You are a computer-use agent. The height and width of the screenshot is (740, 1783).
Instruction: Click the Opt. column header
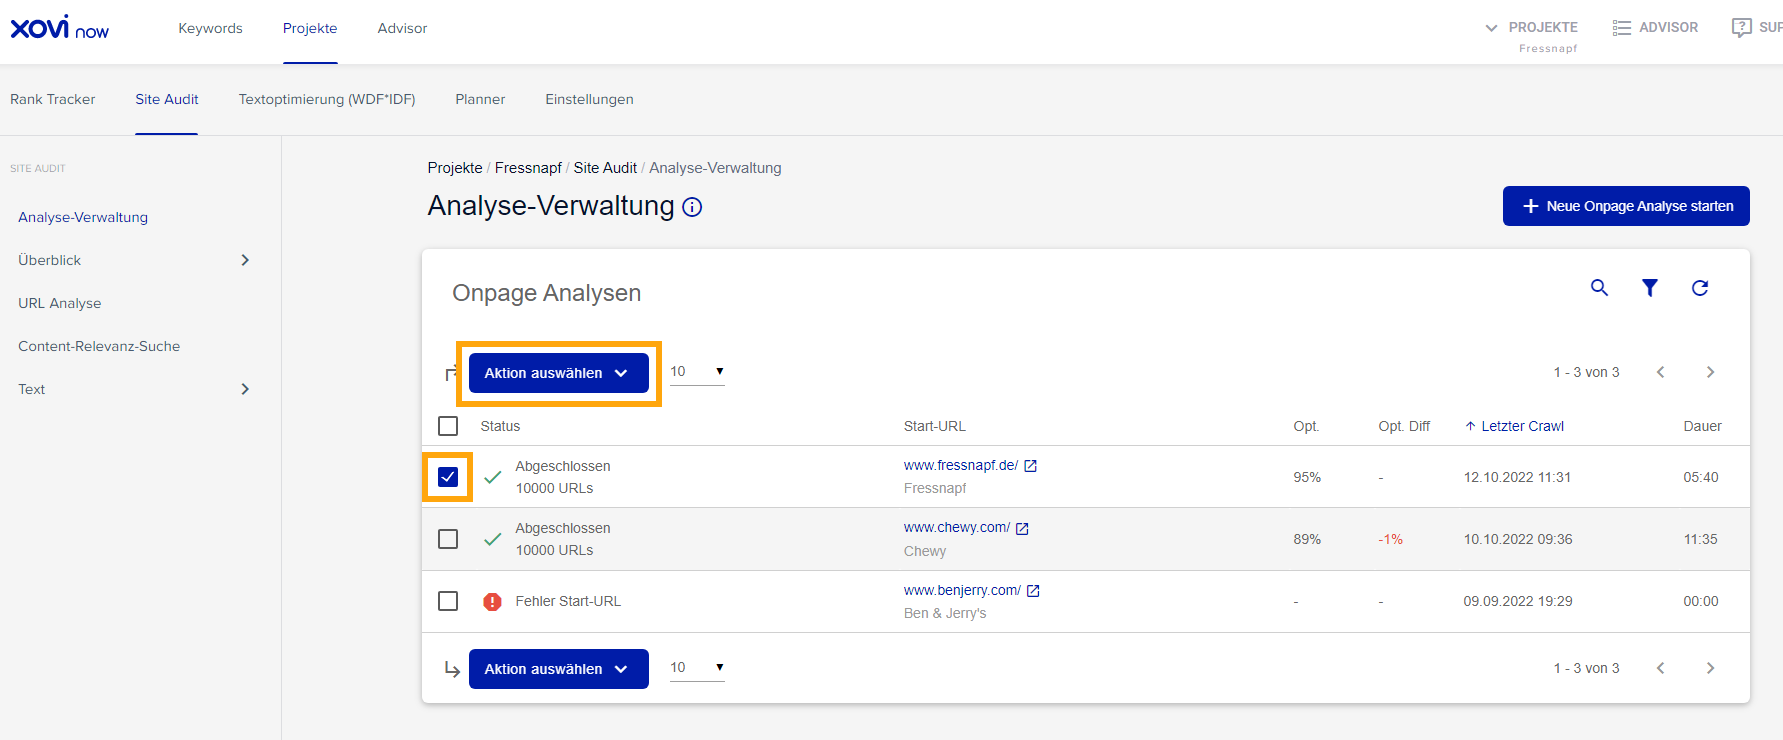click(1306, 426)
